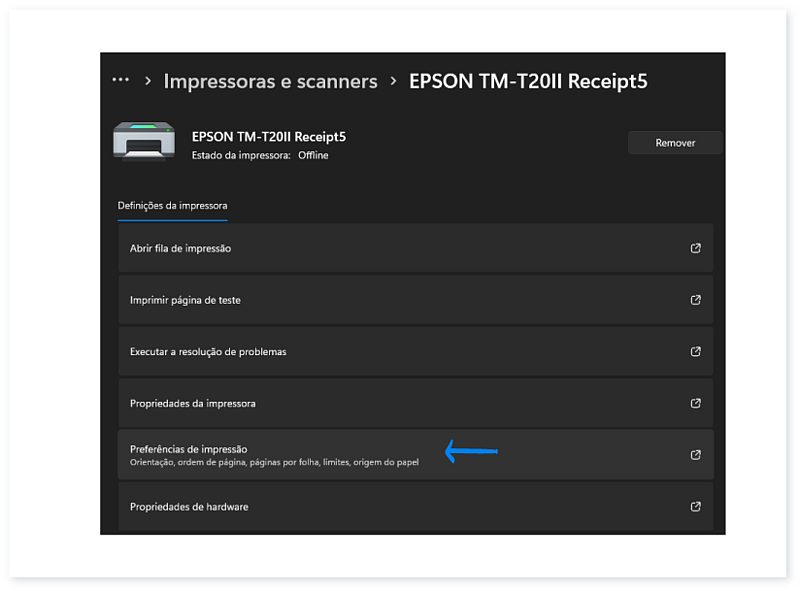
Task: Click troubleshooter row's external-link icon
Action: coord(696,352)
